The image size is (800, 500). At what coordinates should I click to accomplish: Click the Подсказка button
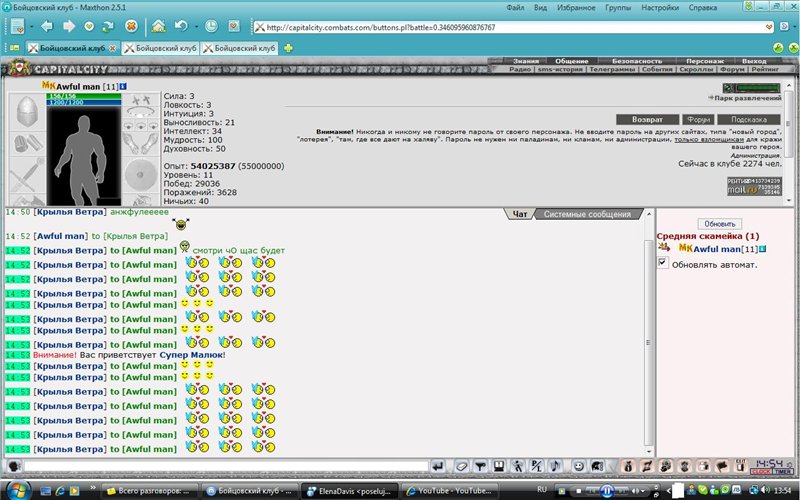(x=748, y=119)
